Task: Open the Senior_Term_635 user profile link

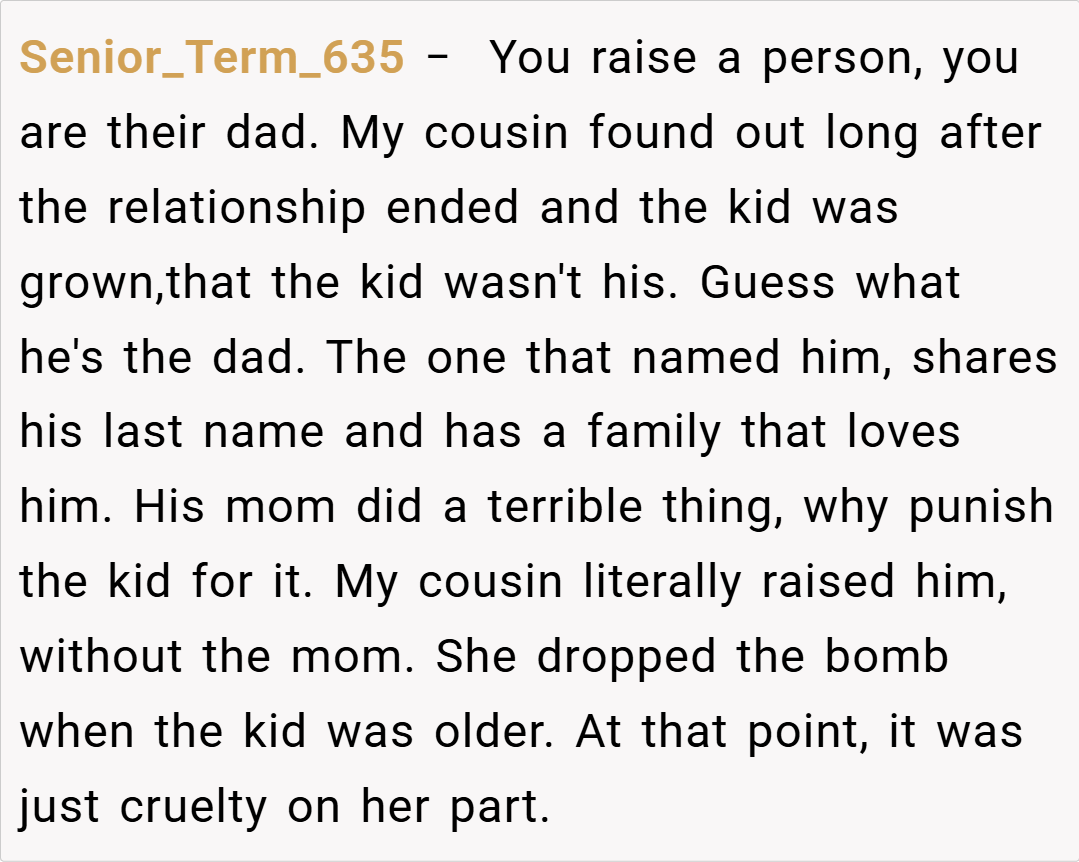Action: click(212, 58)
